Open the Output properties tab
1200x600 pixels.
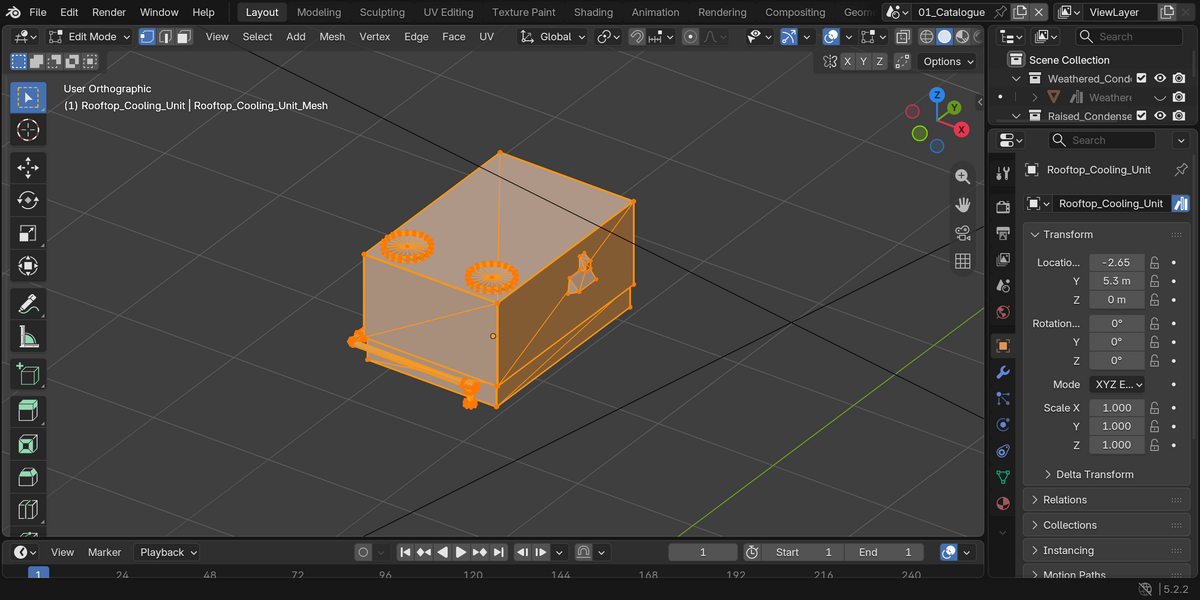[x=1003, y=233]
